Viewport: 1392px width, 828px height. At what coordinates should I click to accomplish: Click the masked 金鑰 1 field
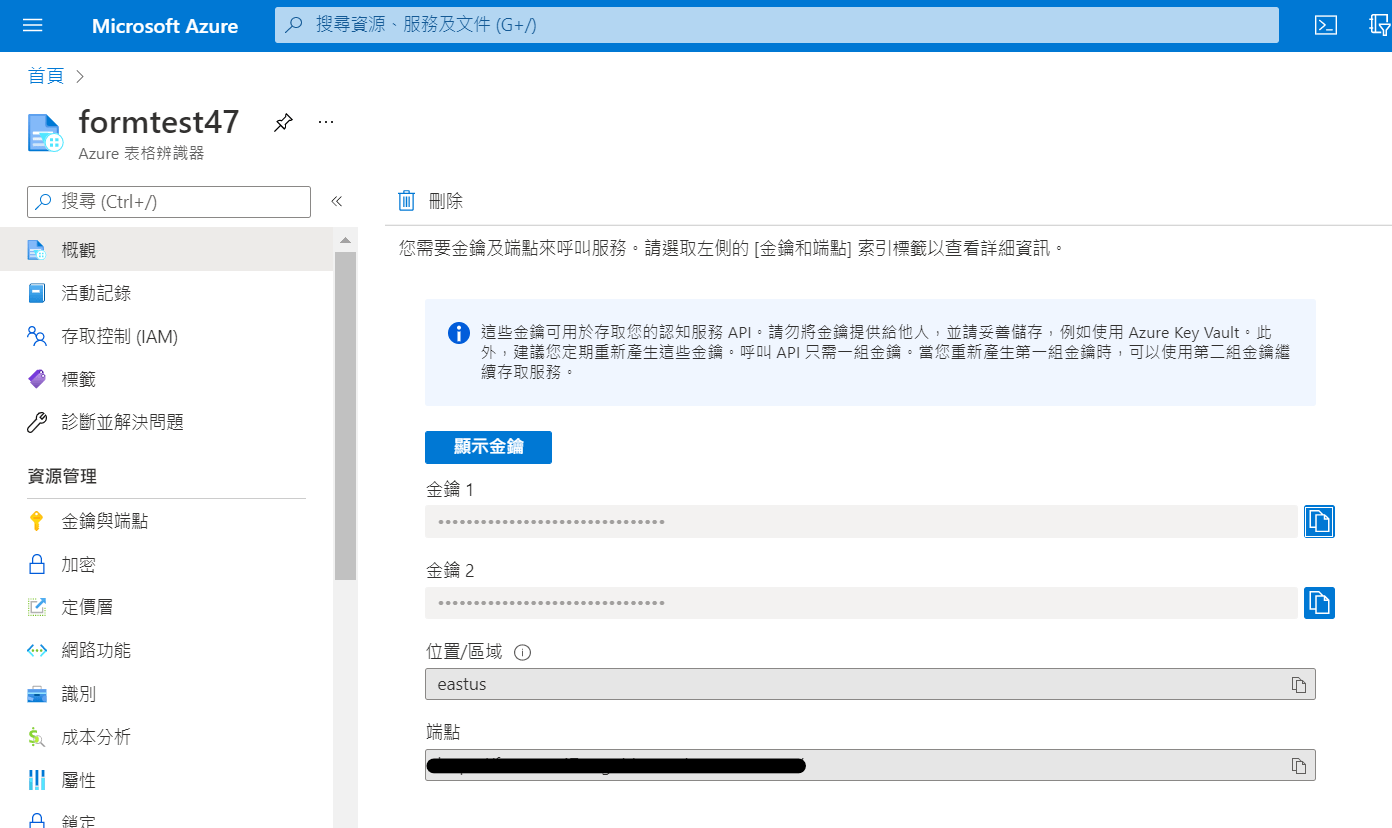point(861,521)
